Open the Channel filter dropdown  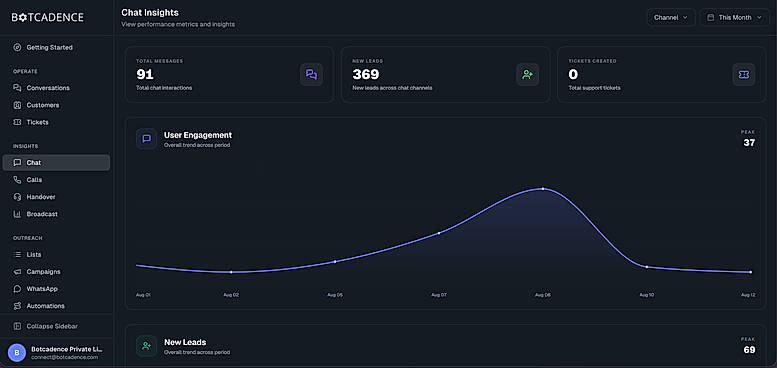coord(671,17)
